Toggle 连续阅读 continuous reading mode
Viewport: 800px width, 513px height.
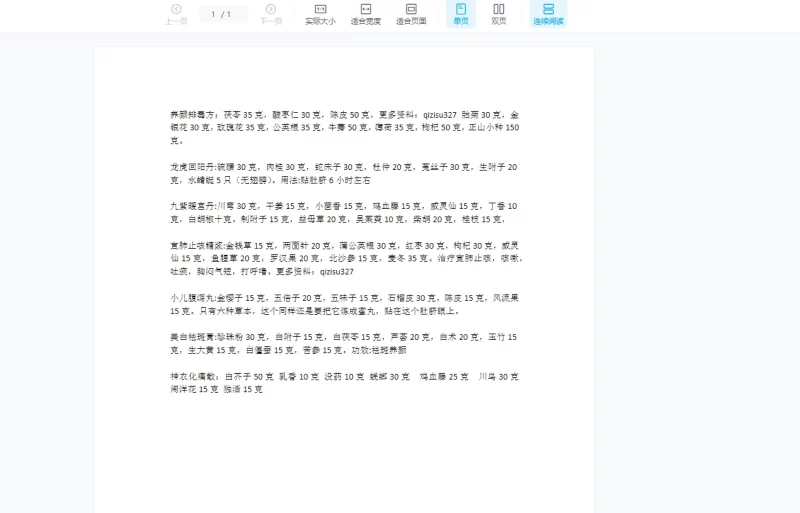tap(548, 9)
